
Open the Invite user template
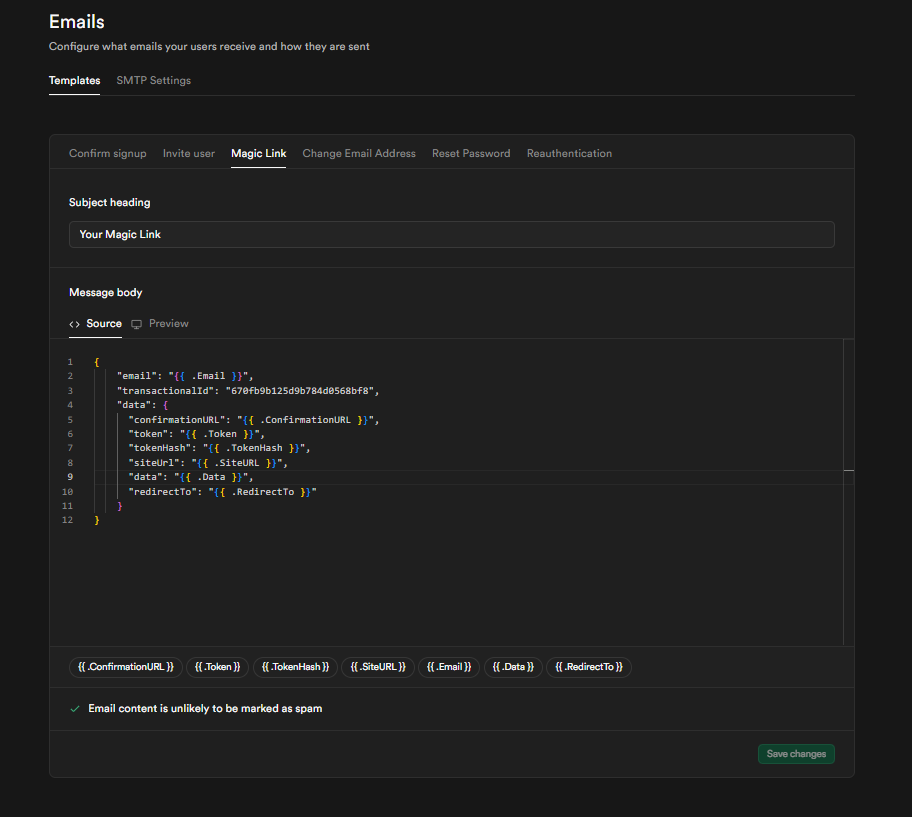[188, 153]
